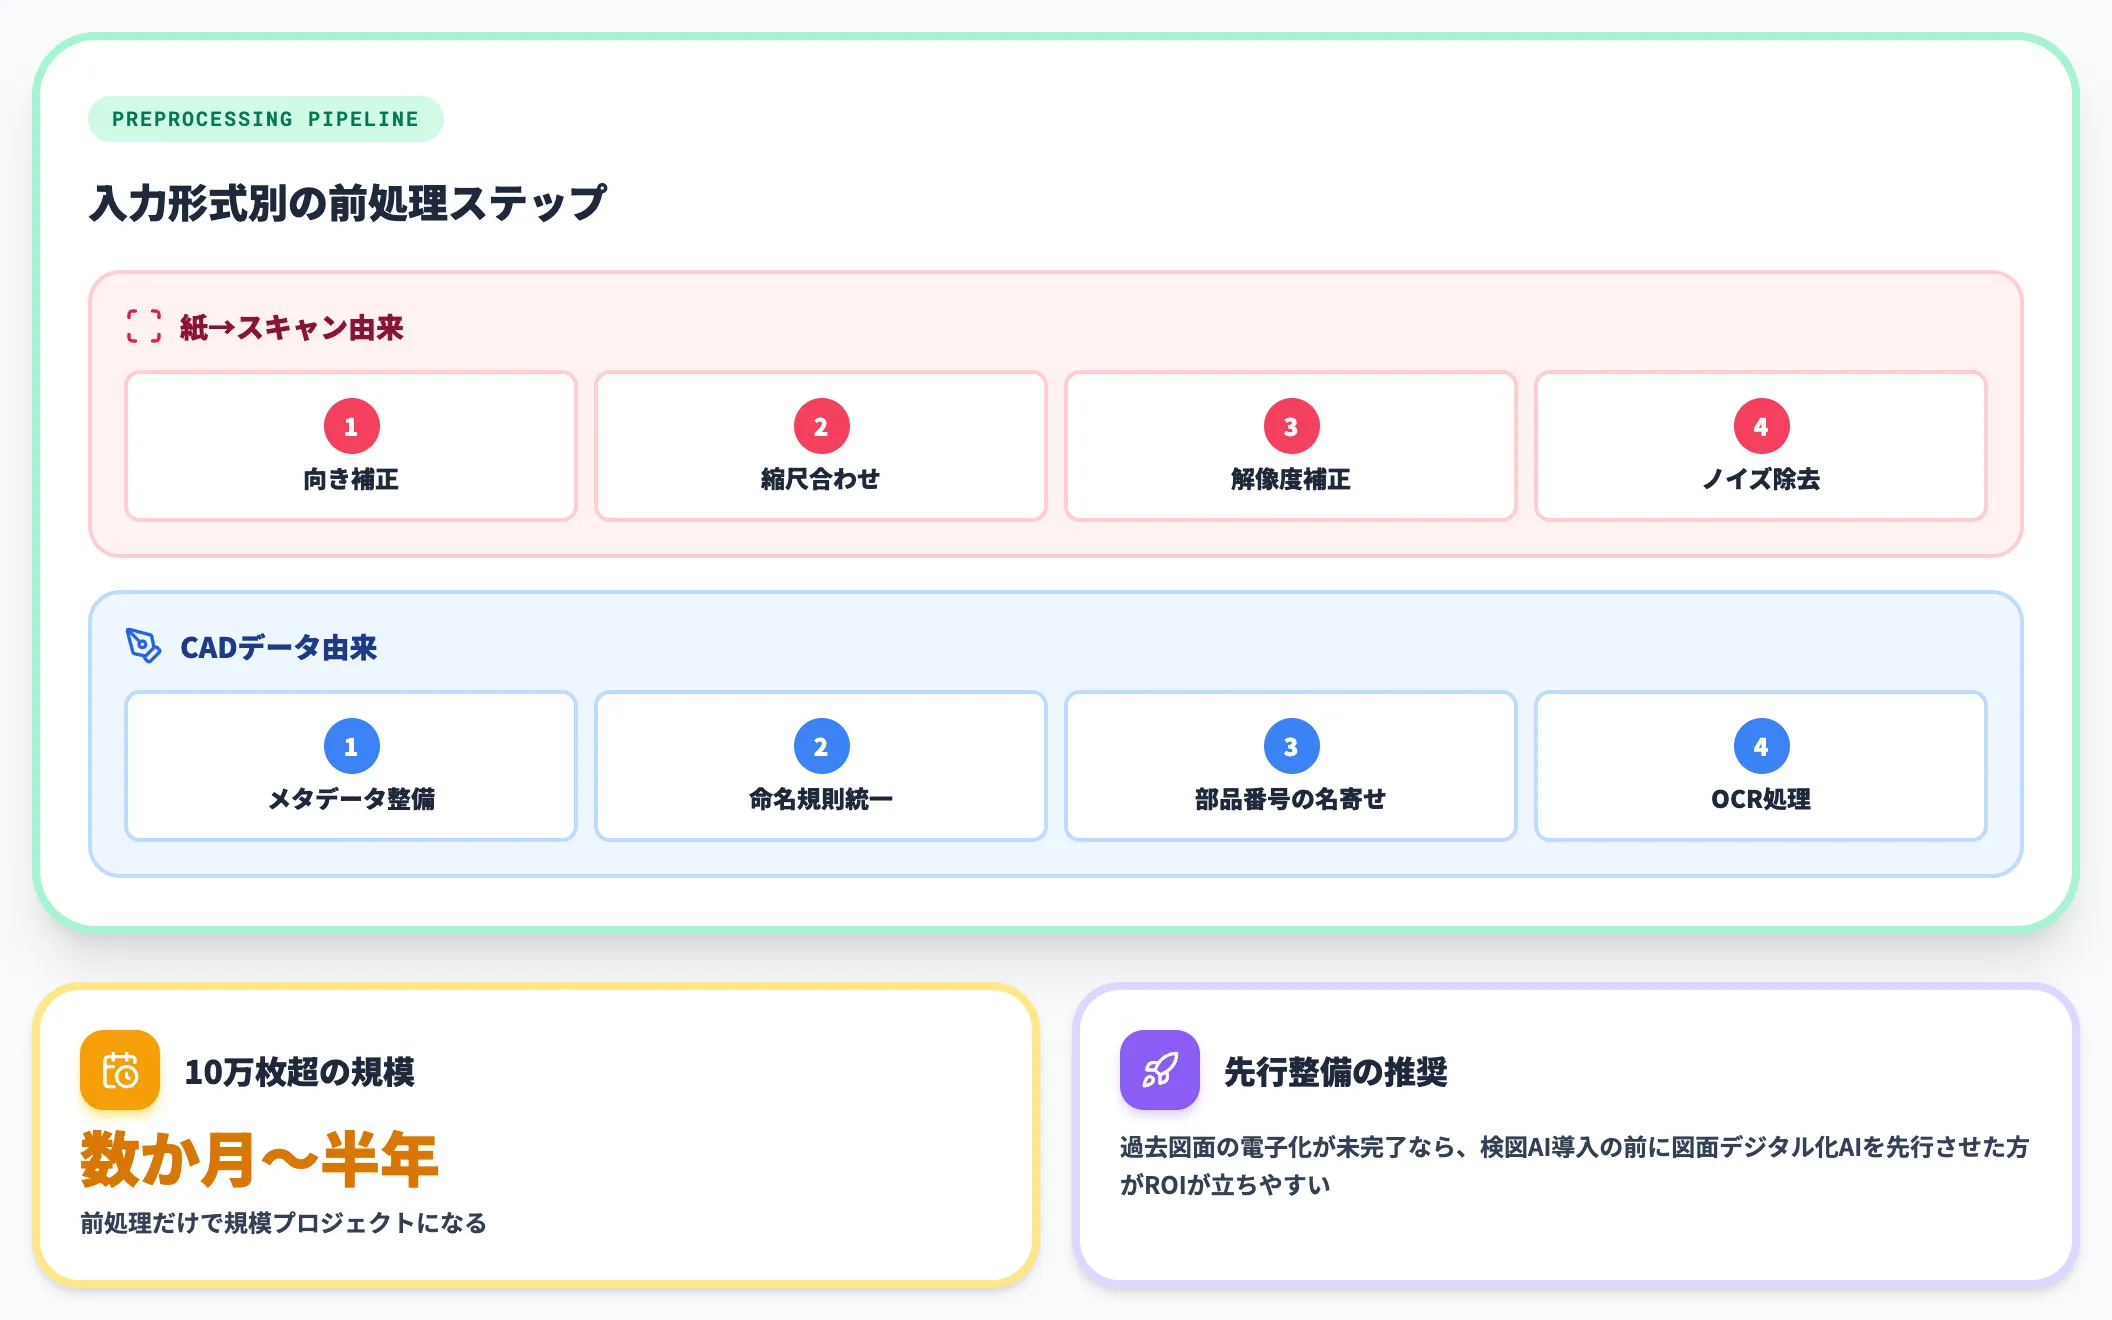Click the CADデータ由来 section title

pyautogui.click(x=279, y=647)
